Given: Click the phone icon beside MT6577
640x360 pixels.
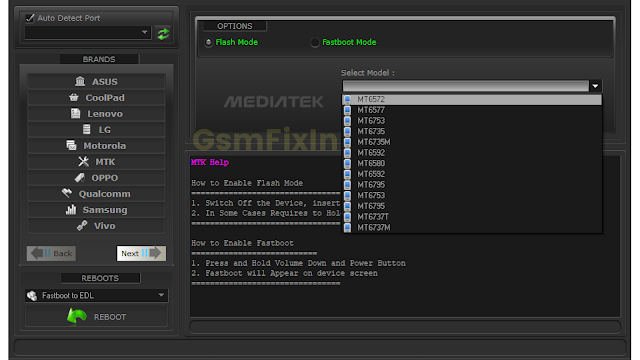Looking at the screenshot, I should click(x=347, y=110).
